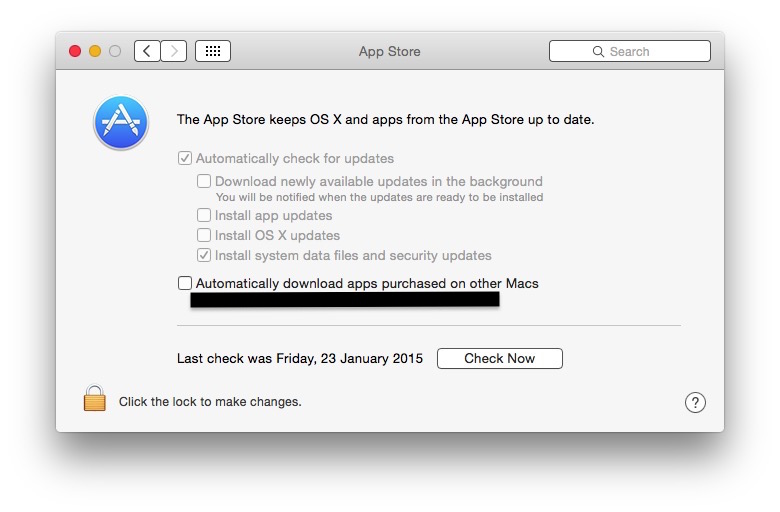The height and width of the screenshot is (512, 780).
Task: Click the App Store window title
Action: (390, 51)
